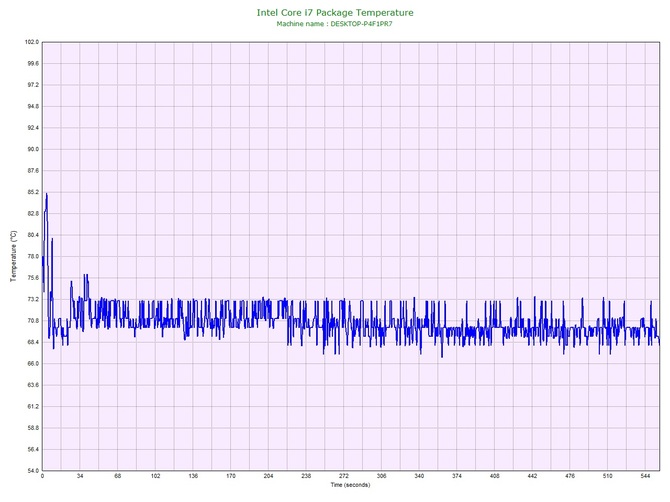Click the 408 seconds time axis tick
Image resolution: width=670 pixels, height=502 pixels.
[494, 476]
